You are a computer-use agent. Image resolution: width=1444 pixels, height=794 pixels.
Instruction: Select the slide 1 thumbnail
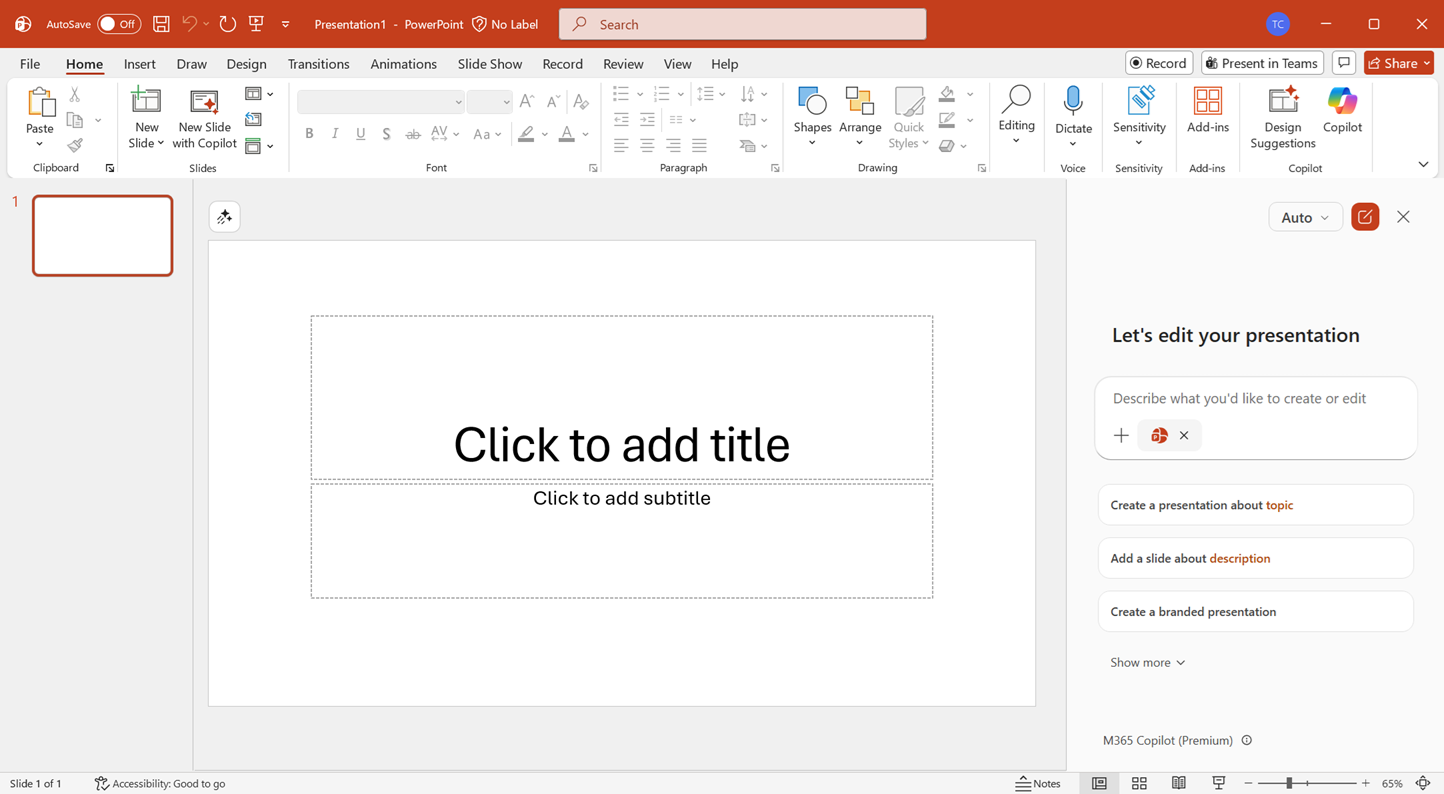click(102, 235)
